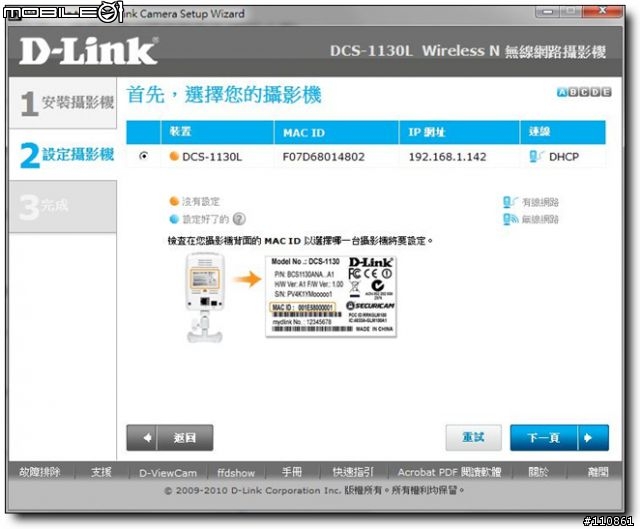Click the orange 沒有設定 legend icon
Viewport: 640px width, 529px height.
pyautogui.click(x=174, y=201)
